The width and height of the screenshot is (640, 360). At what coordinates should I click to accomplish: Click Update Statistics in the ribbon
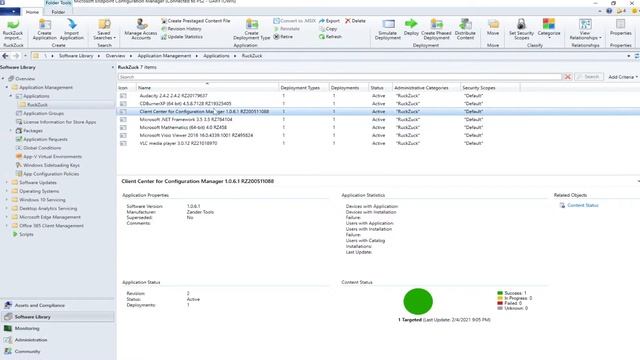[x=182, y=37]
